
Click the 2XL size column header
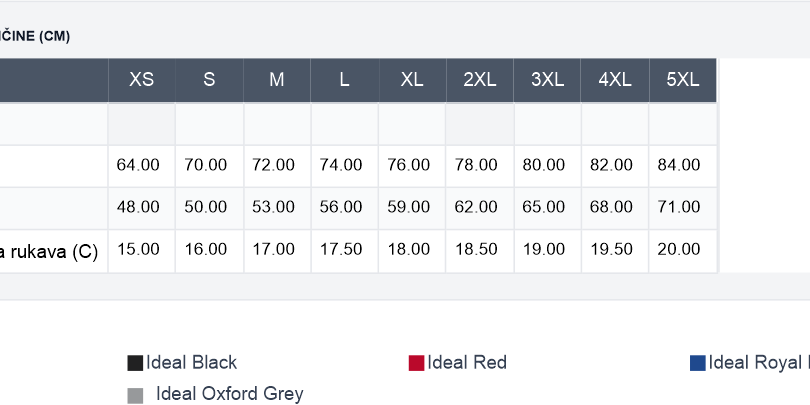pos(480,80)
